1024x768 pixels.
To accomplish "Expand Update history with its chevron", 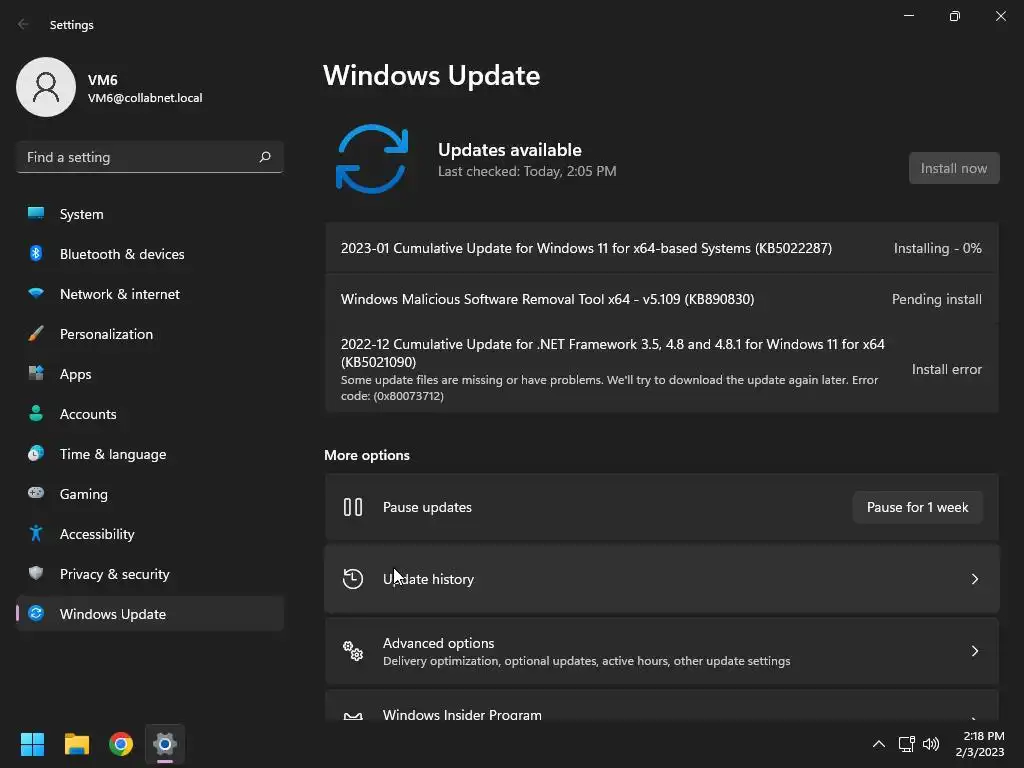I will (974, 579).
